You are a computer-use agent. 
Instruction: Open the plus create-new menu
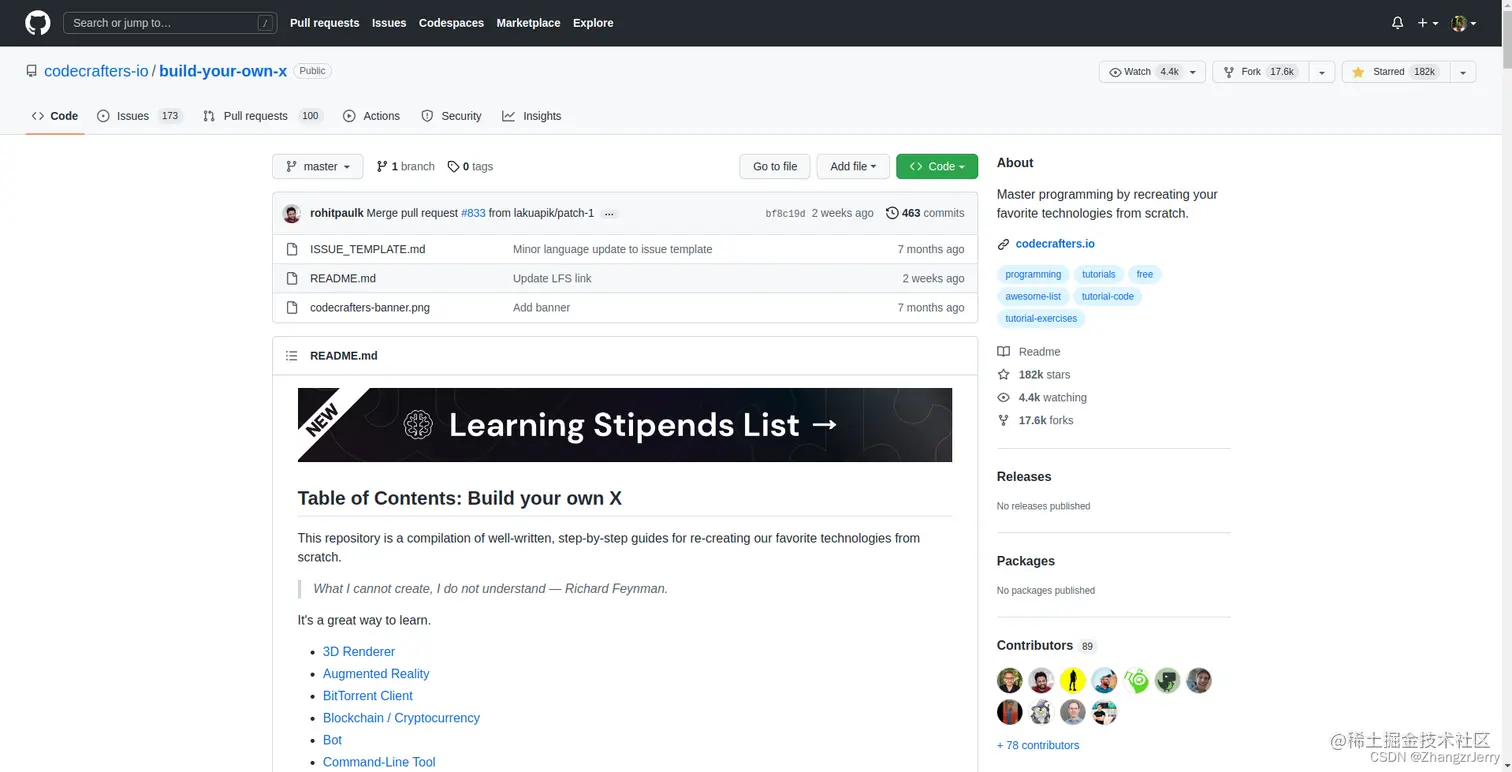[x=1427, y=23]
